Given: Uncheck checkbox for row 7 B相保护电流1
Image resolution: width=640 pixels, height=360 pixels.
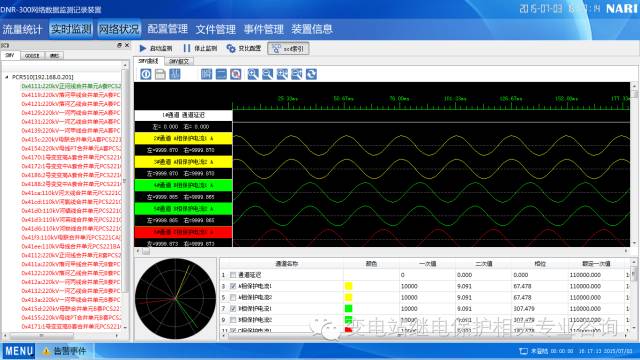Looking at the screenshot, I should click(x=233, y=309).
